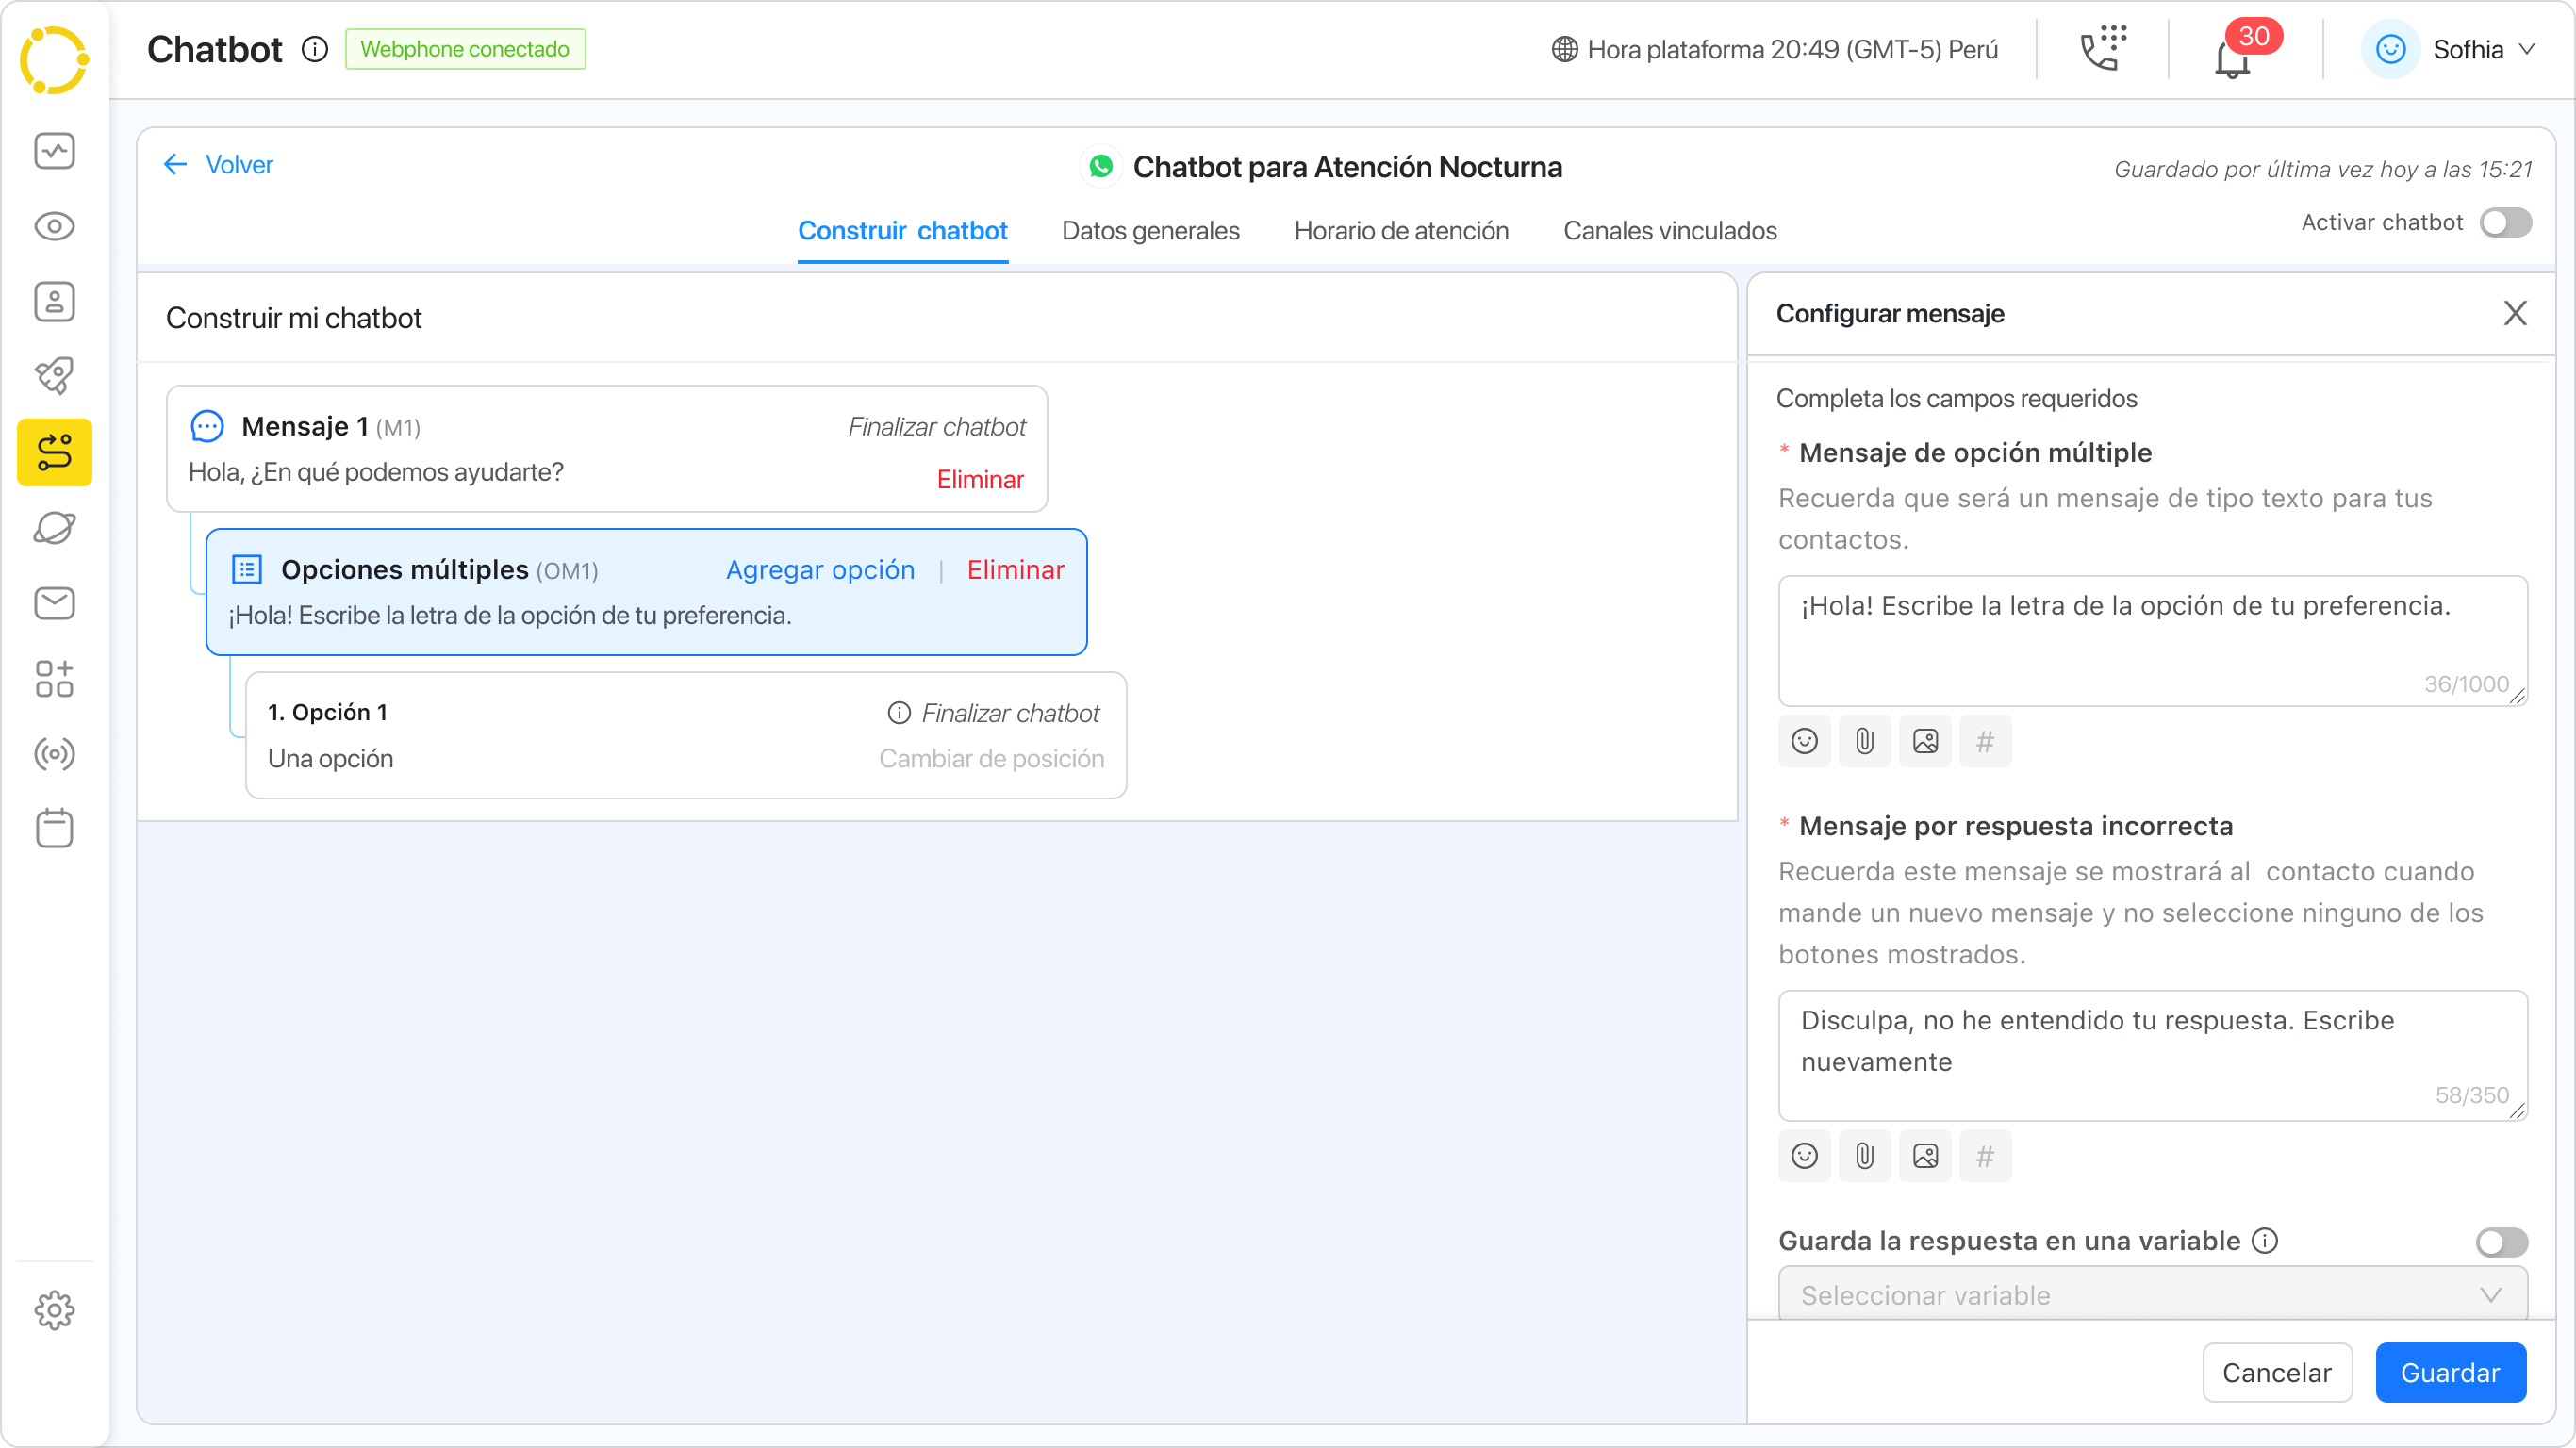Click the yellow circular app logo
The height and width of the screenshot is (1448, 2576).
coord(54,59)
